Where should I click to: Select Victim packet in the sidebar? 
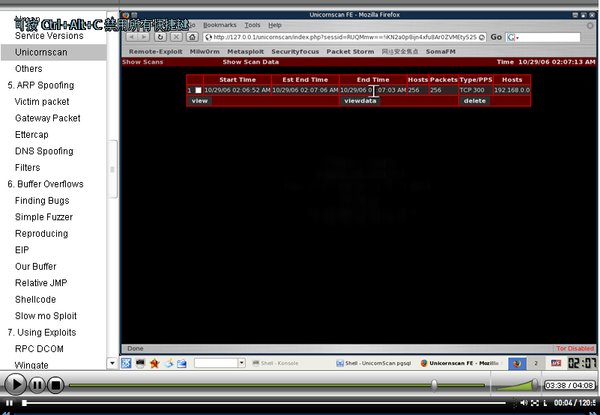42,102
